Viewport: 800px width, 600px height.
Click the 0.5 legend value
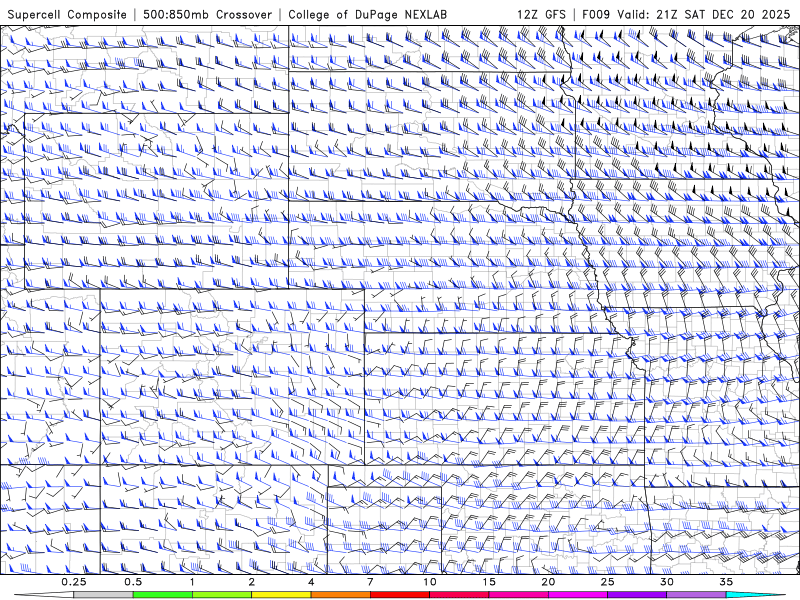tap(133, 582)
